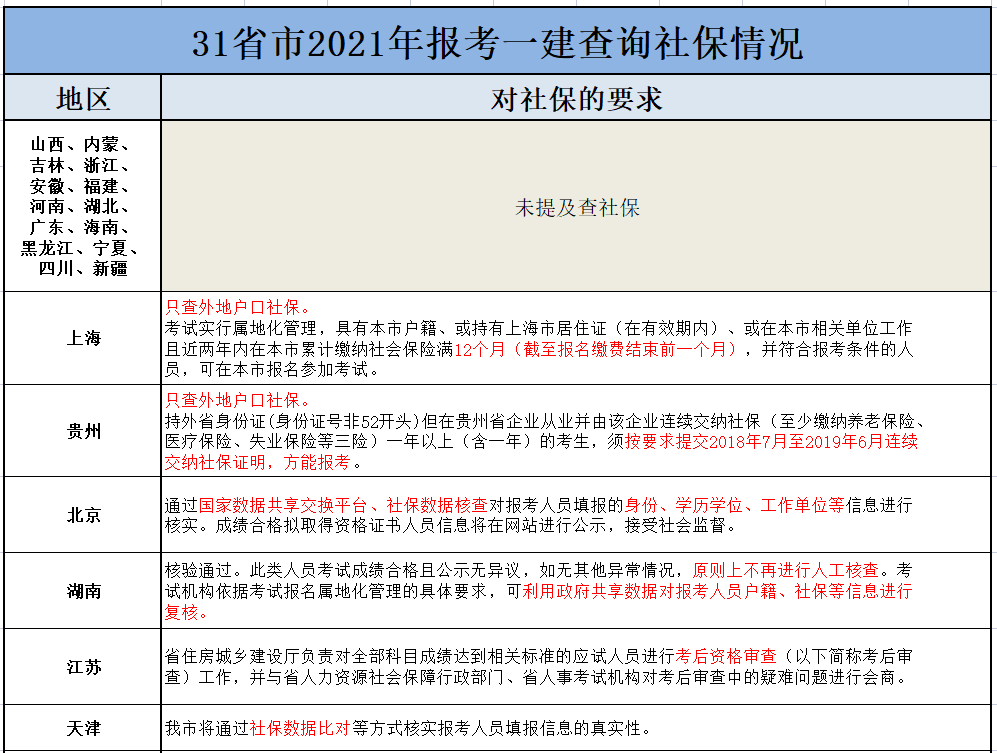Click the Tianjin cell mentioning '社保数据比对'
Image resolution: width=997 pixels, height=753 pixels.
tap(576, 728)
